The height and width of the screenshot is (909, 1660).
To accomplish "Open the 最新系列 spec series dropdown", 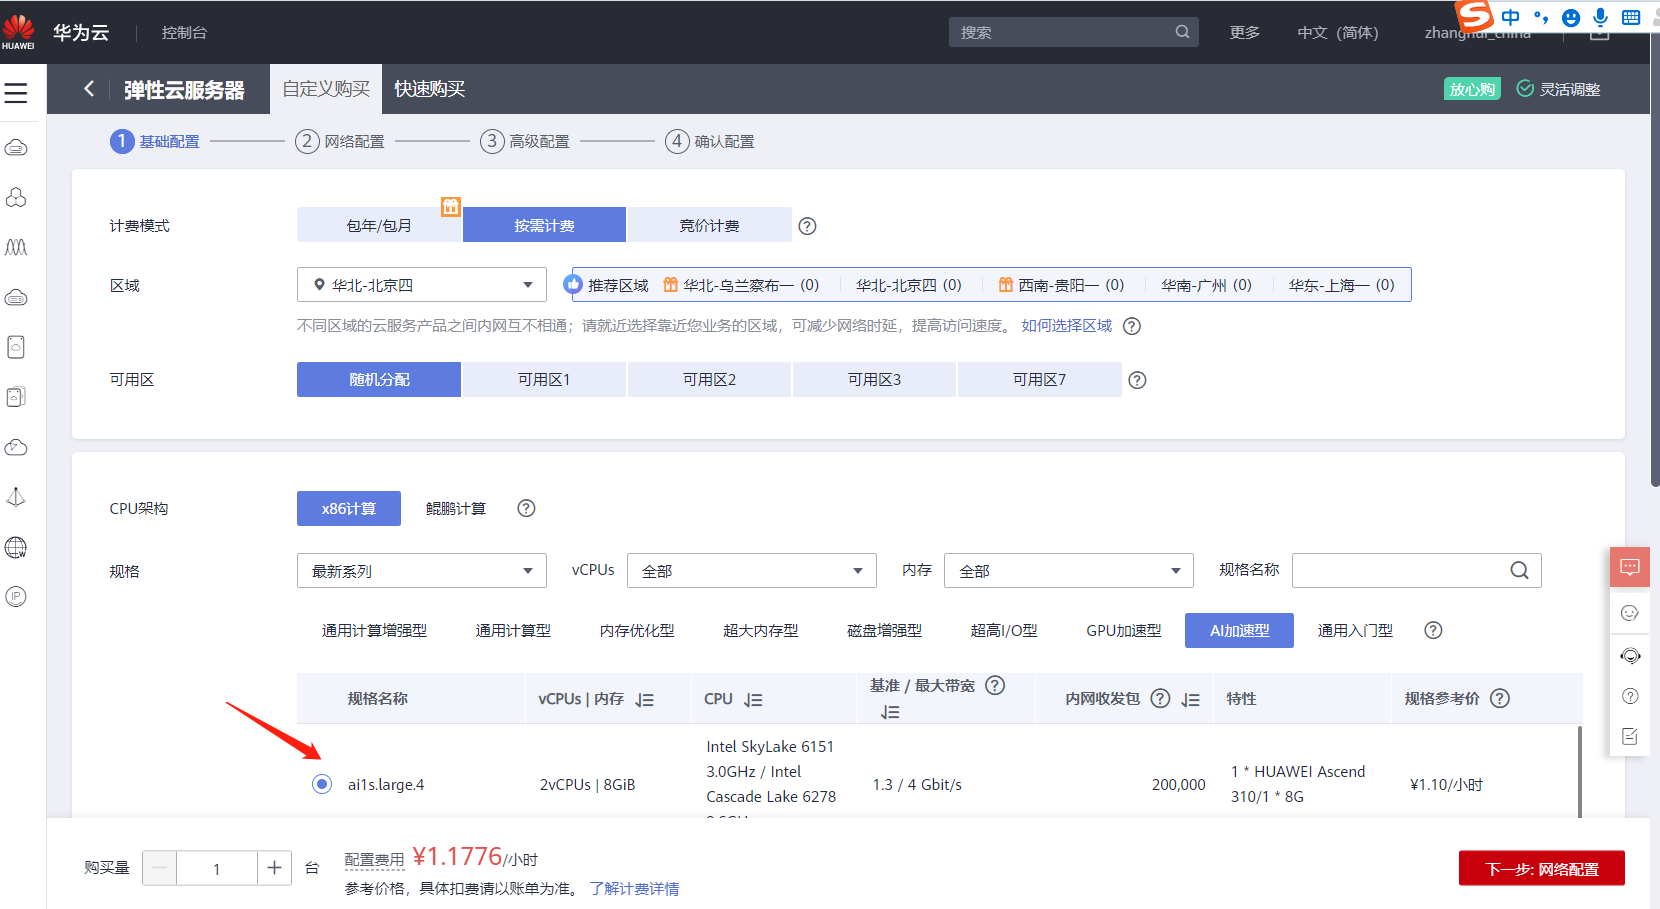I will (422, 571).
